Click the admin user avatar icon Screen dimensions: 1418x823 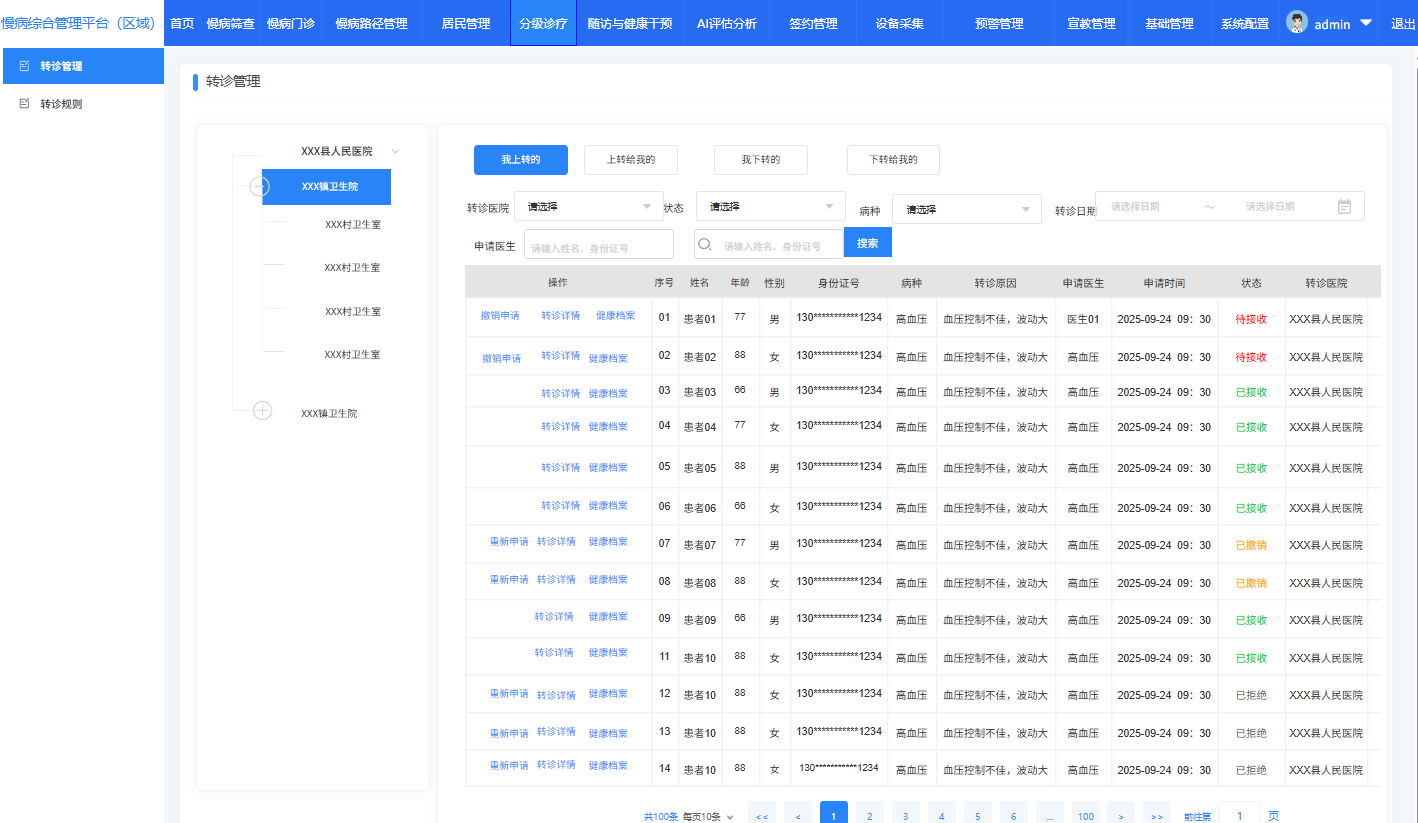click(x=1297, y=23)
